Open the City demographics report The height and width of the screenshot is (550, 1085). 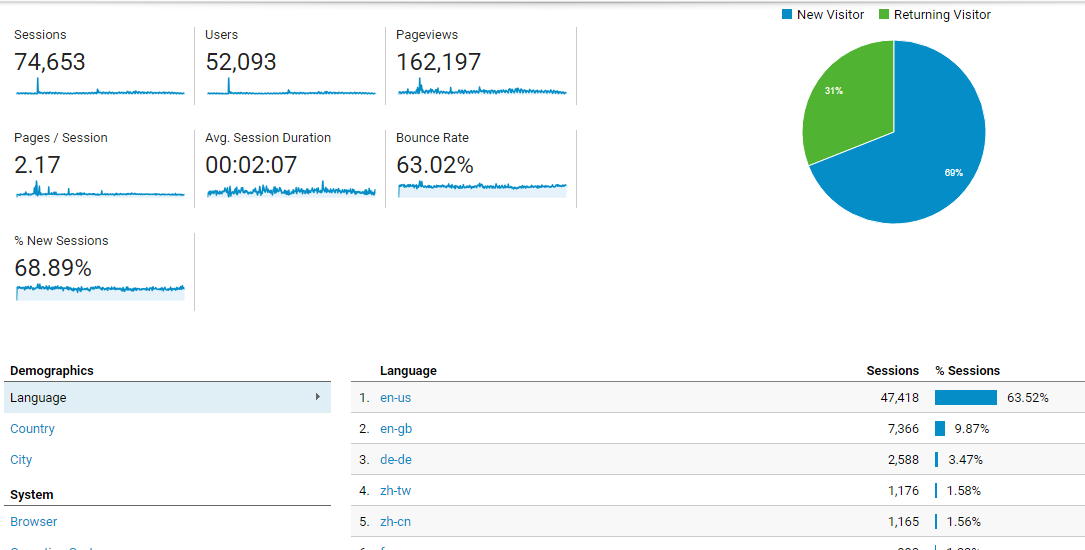[21, 460]
